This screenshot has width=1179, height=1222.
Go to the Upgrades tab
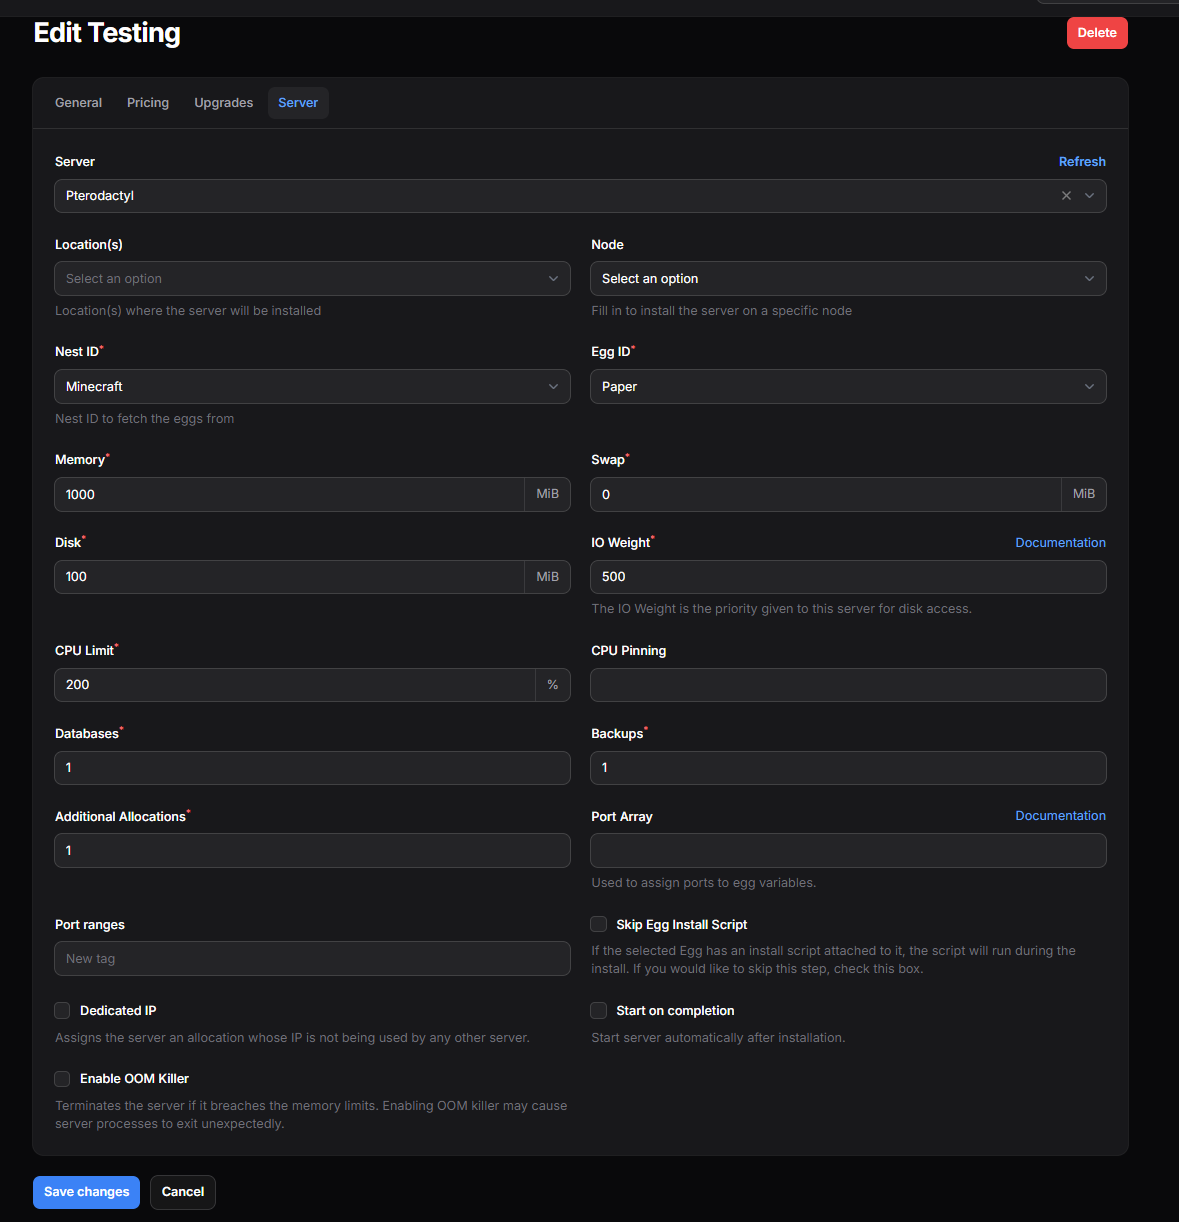click(223, 103)
